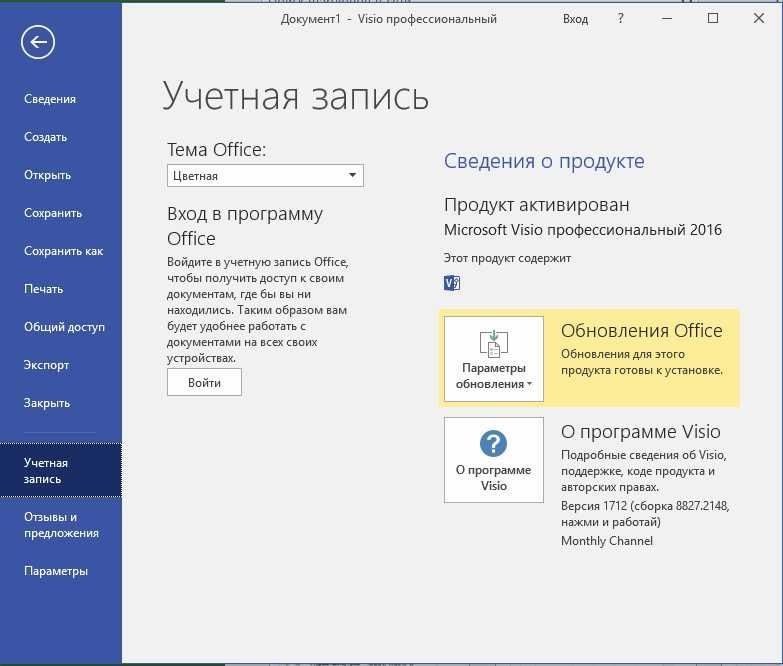Expand the Тема Office dropdown
Image resolution: width=783 pixels, height=666 pixels.
[265, 176]
